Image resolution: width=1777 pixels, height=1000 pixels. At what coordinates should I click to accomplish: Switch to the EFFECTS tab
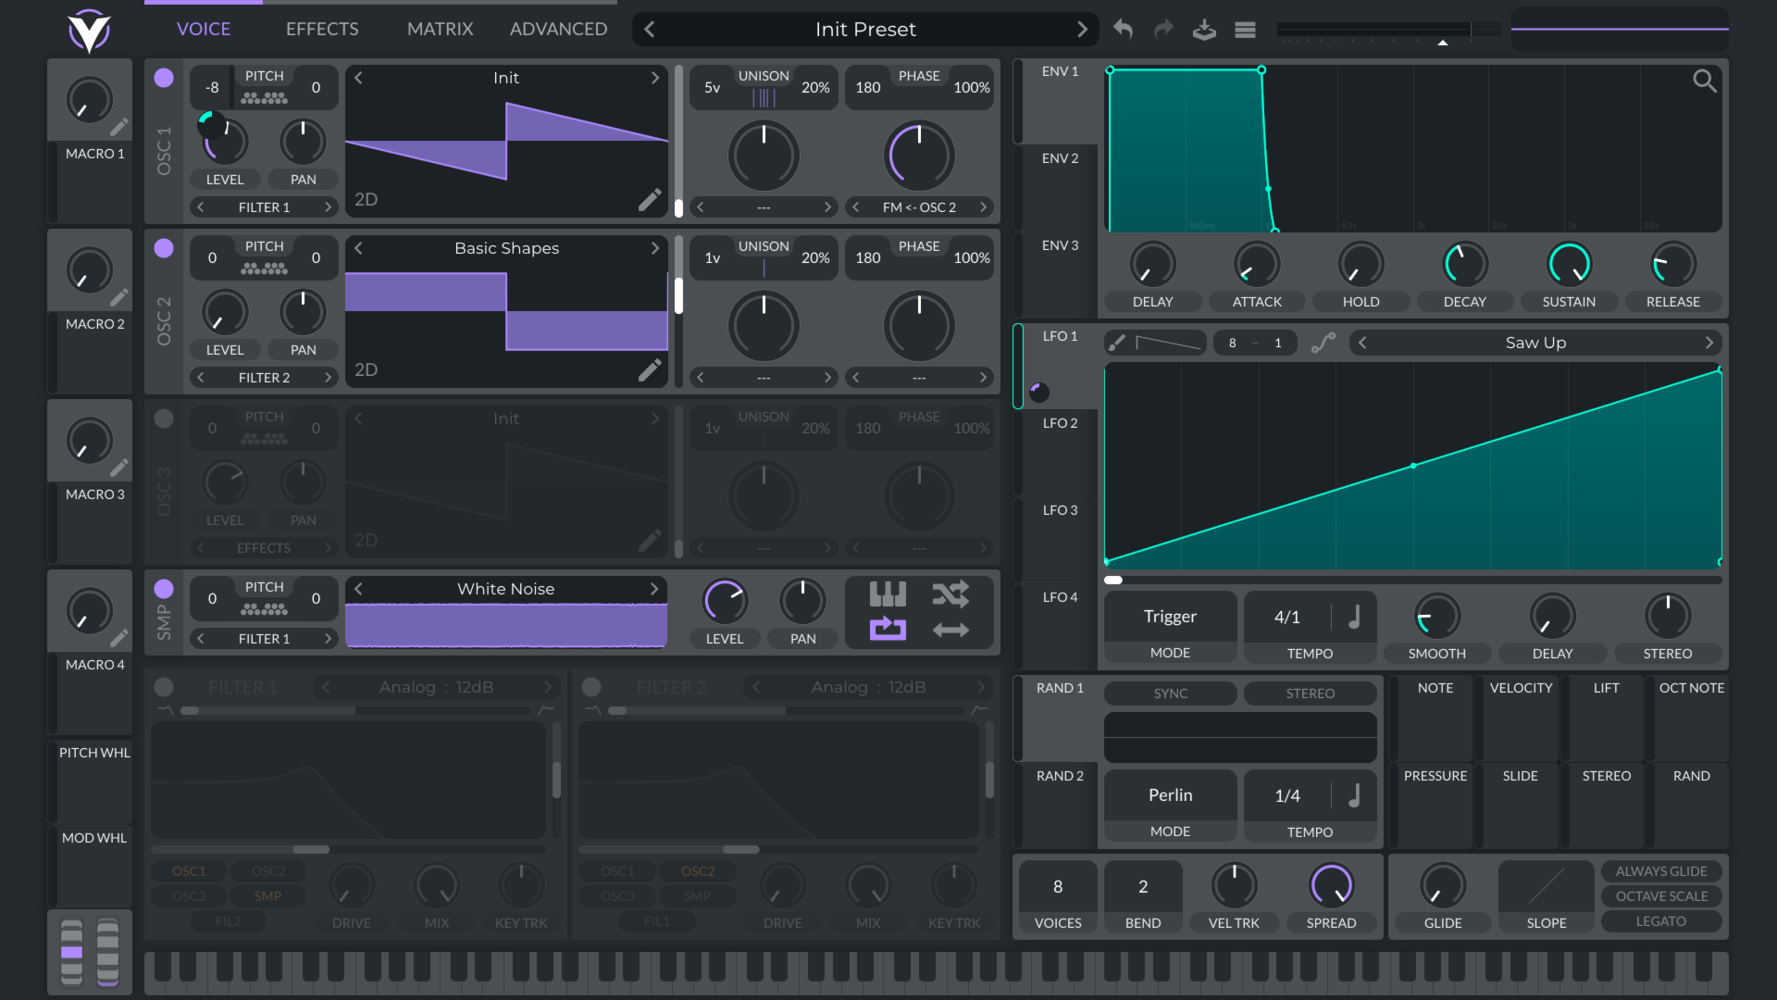tap(322, 29)
